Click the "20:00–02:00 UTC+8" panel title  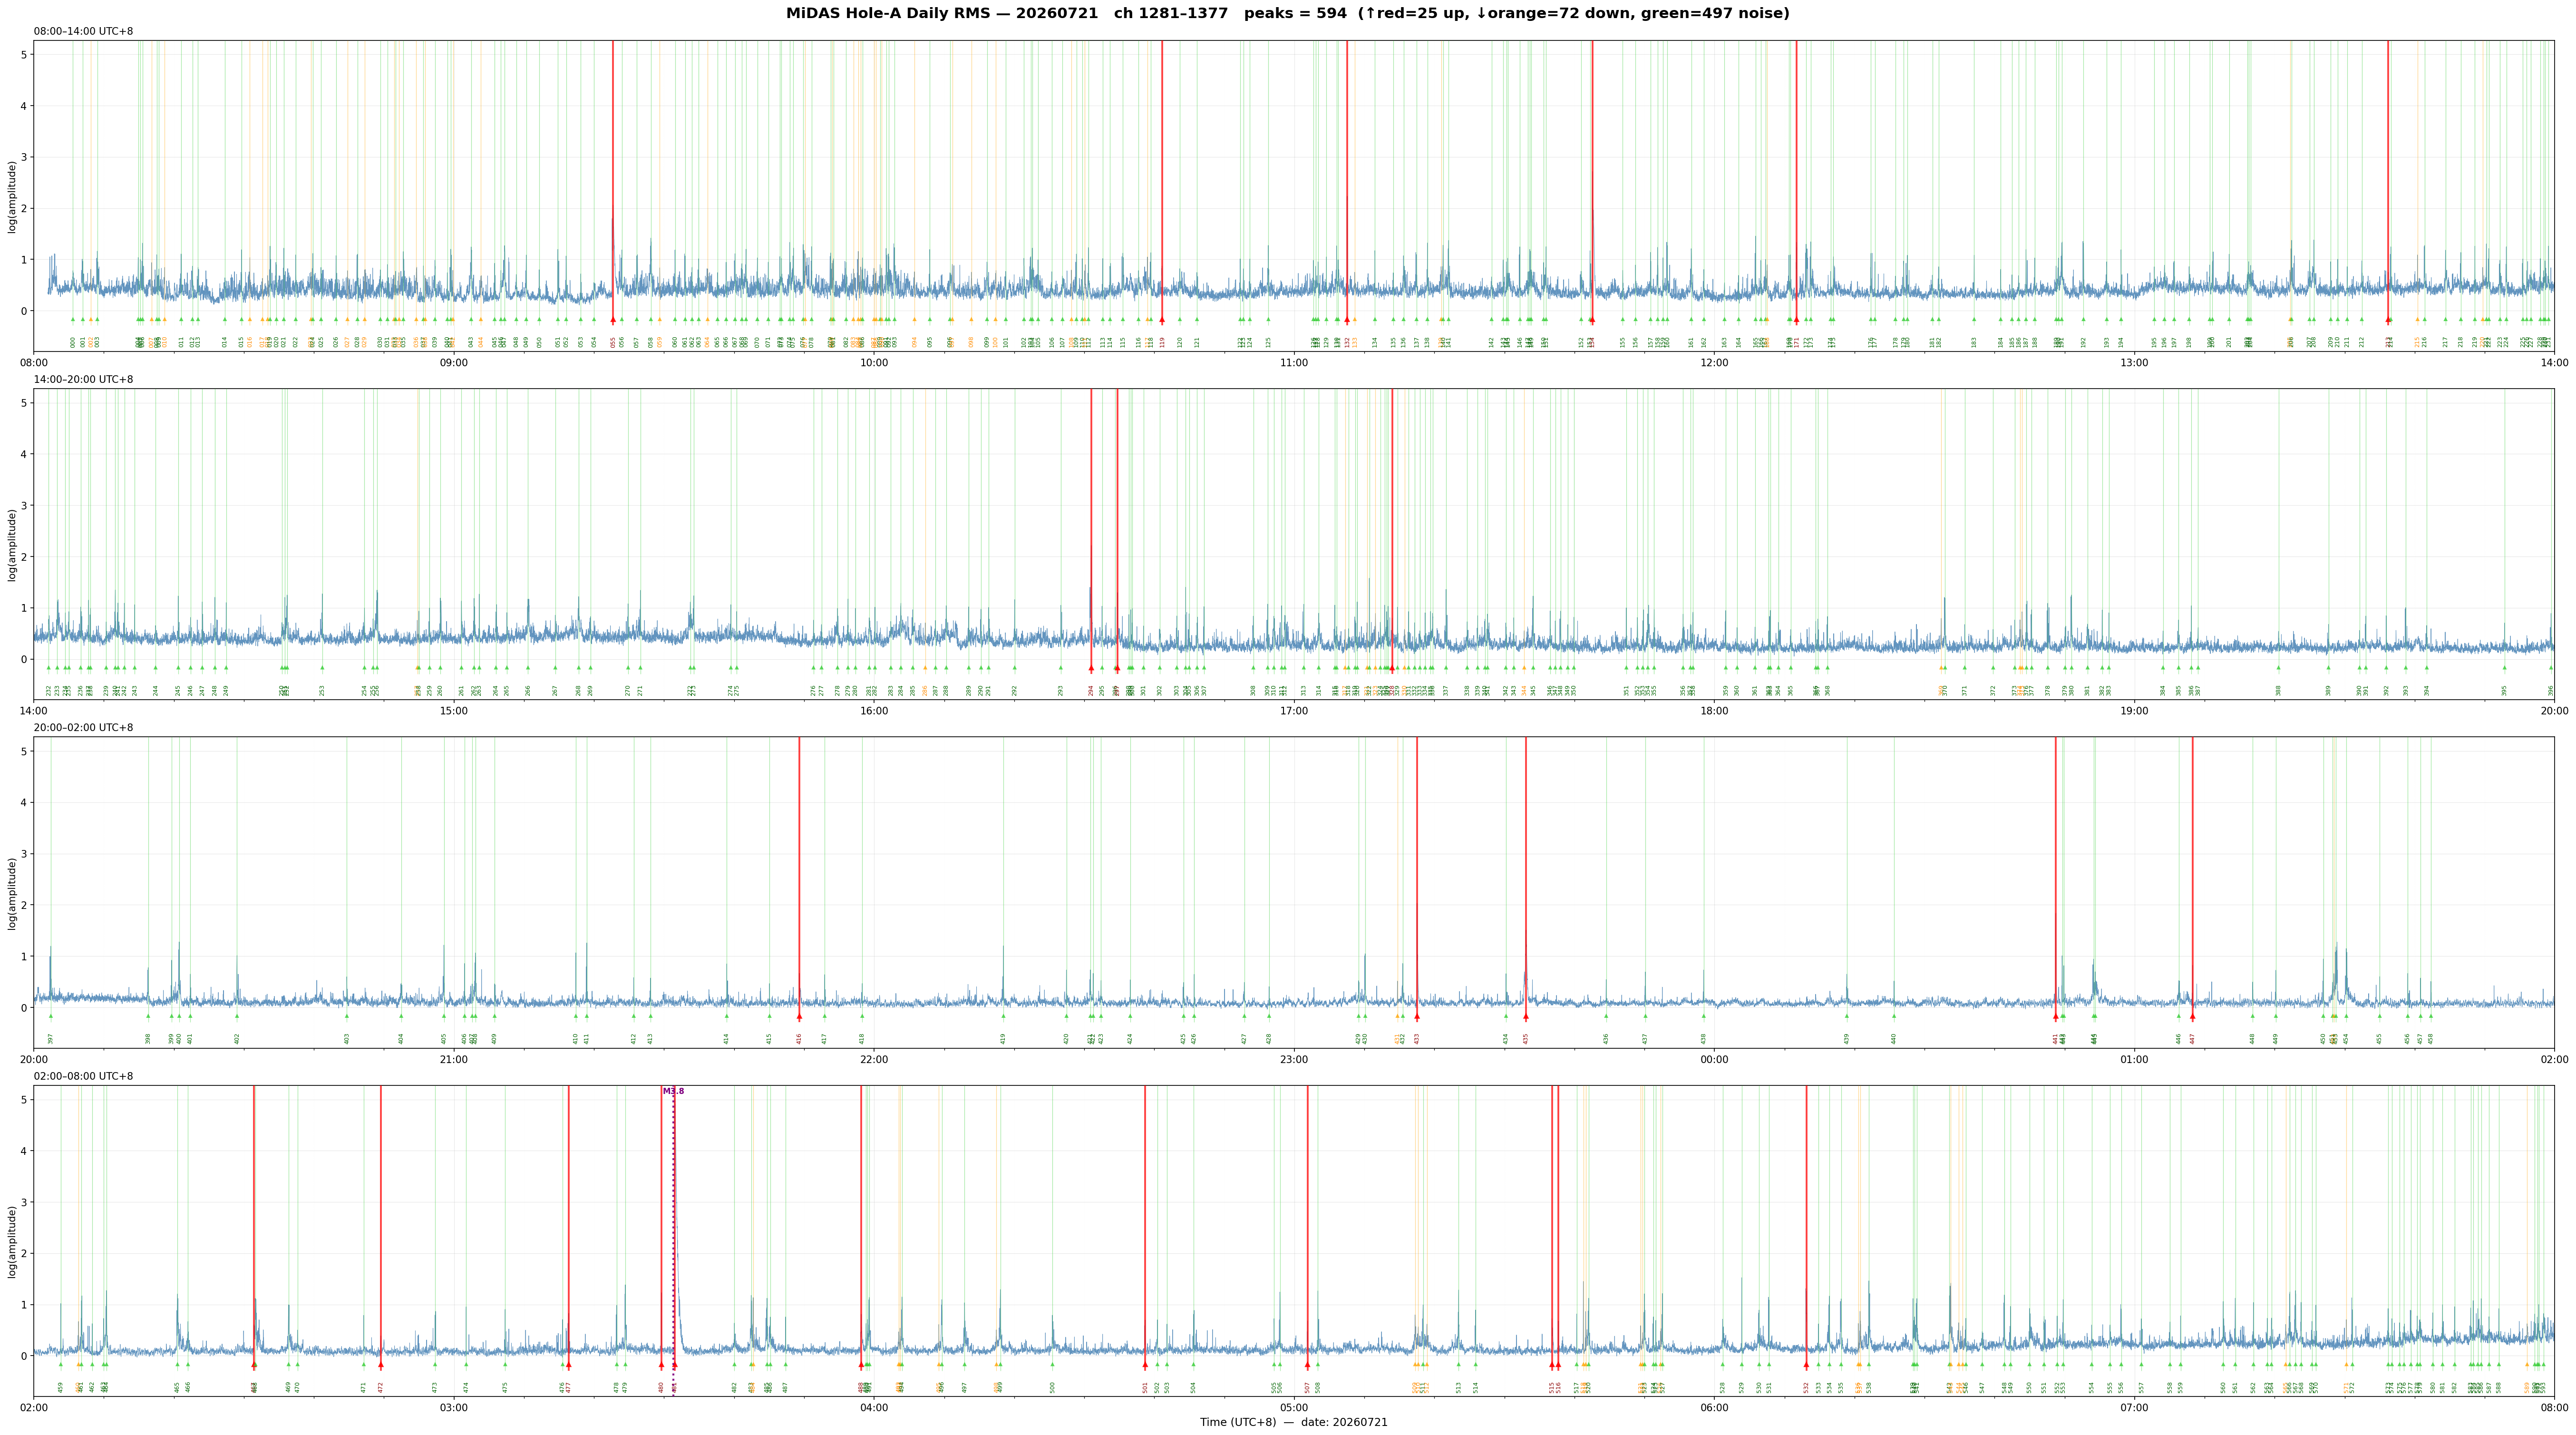click(x=84, y=728)
